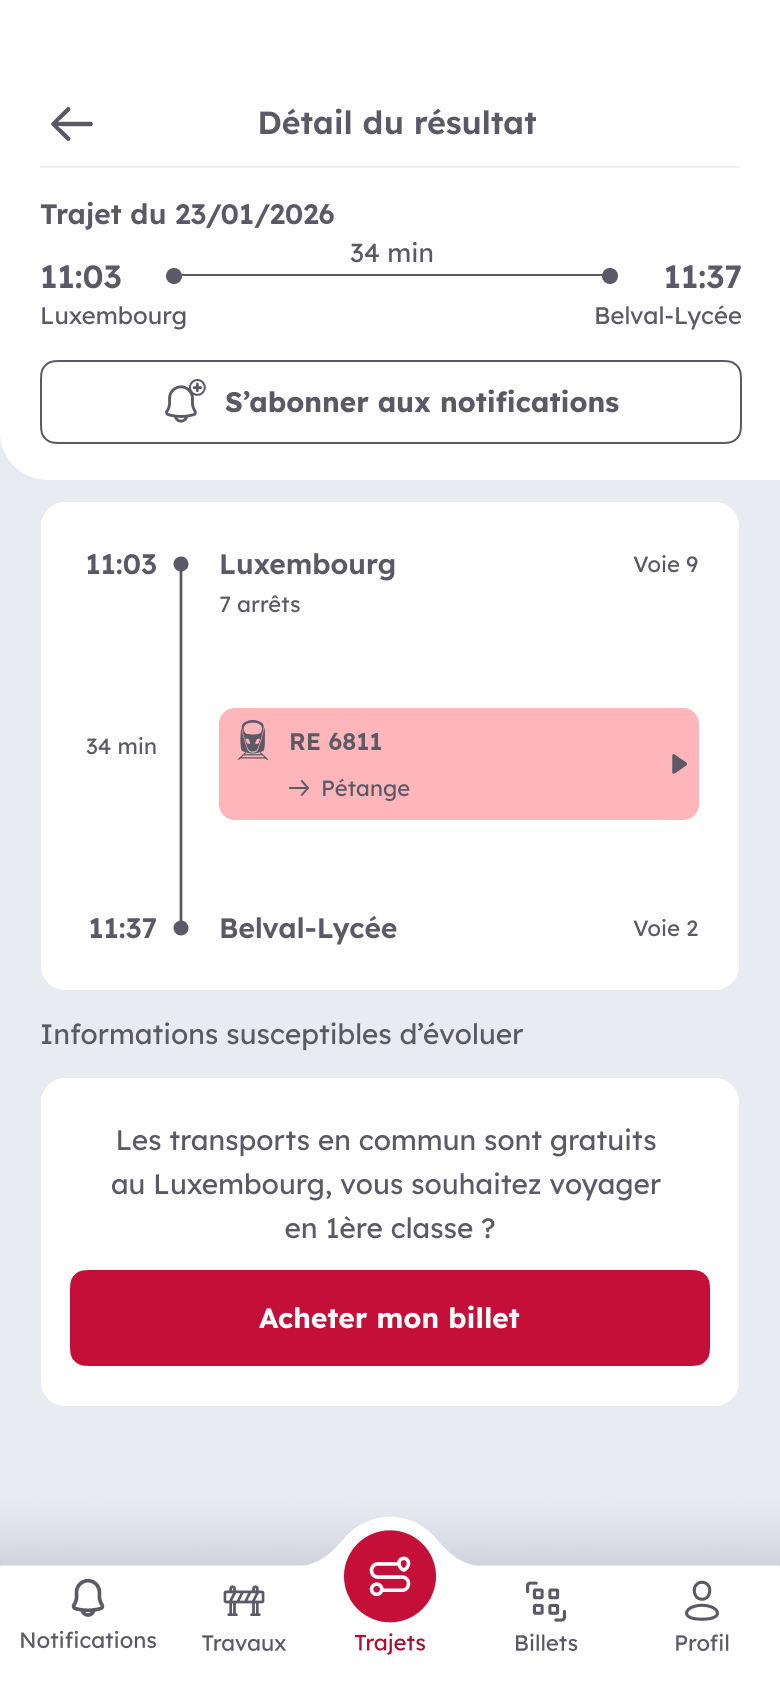Switch to the Travaux tab label
Image resolution: width=780 pixels, height=1688 pixels.
[x=244, y=1643]
